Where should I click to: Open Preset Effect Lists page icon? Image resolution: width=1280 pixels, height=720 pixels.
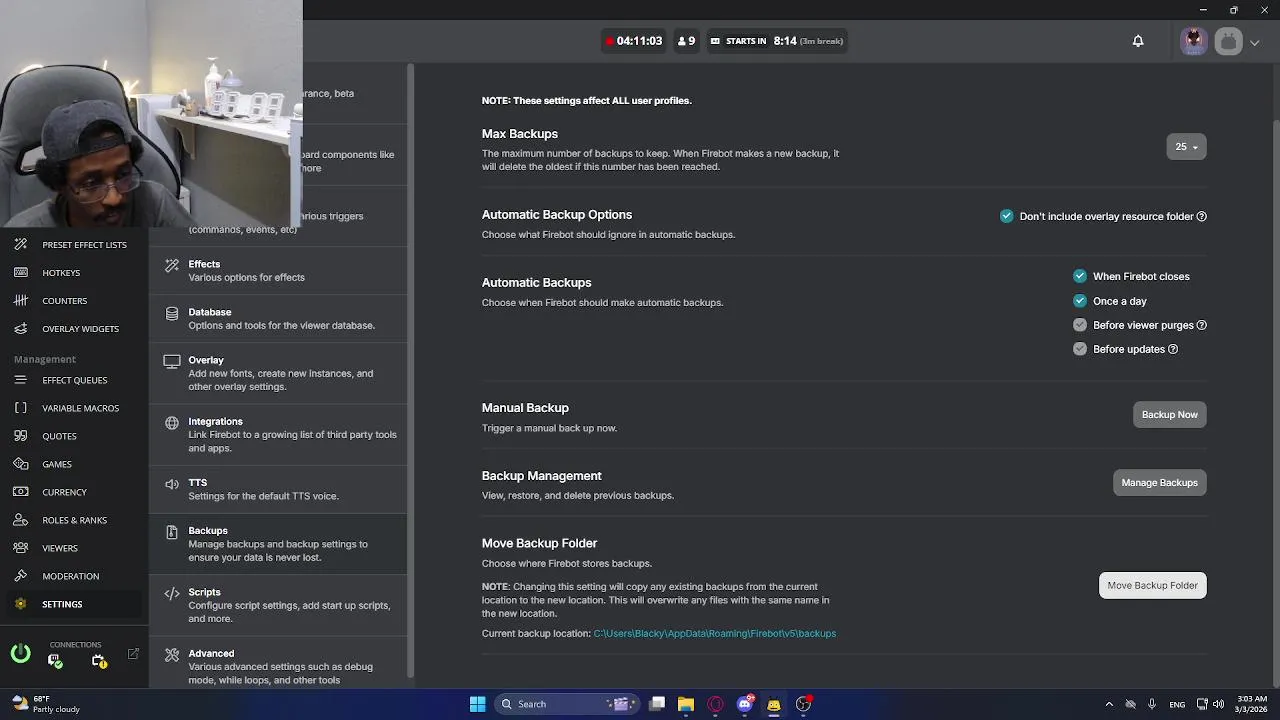[x=20, y=244]
